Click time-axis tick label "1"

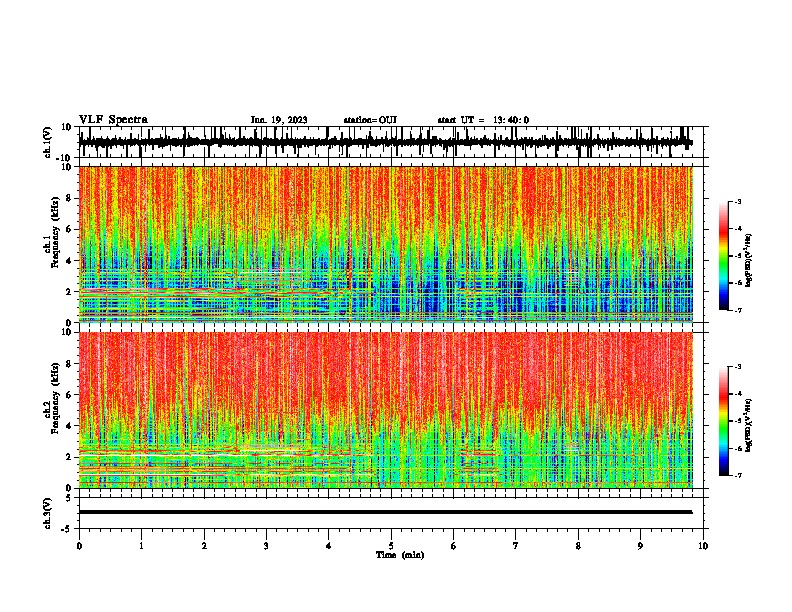click(141, 546)
